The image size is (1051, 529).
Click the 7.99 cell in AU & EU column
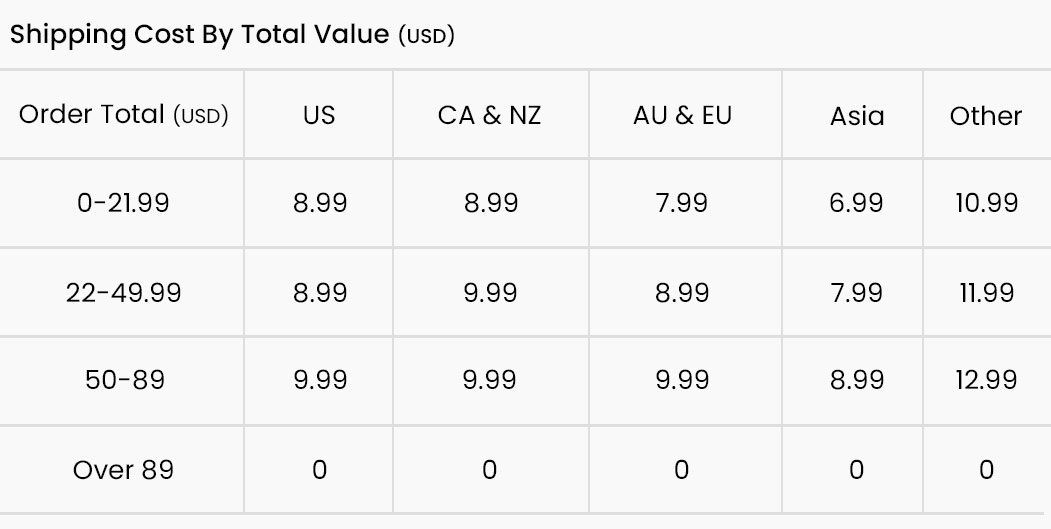tap(681, 203)
